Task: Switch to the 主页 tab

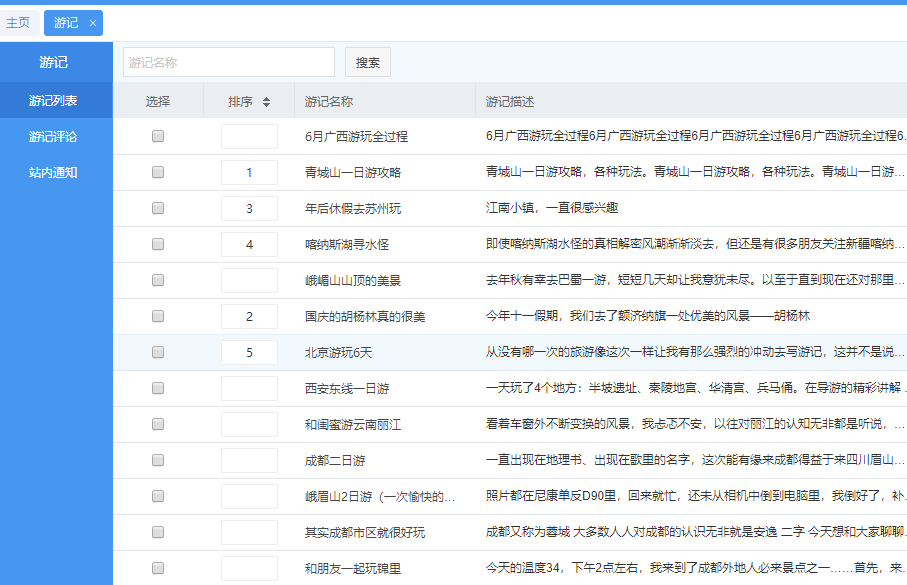Action: tap(18, 23)
